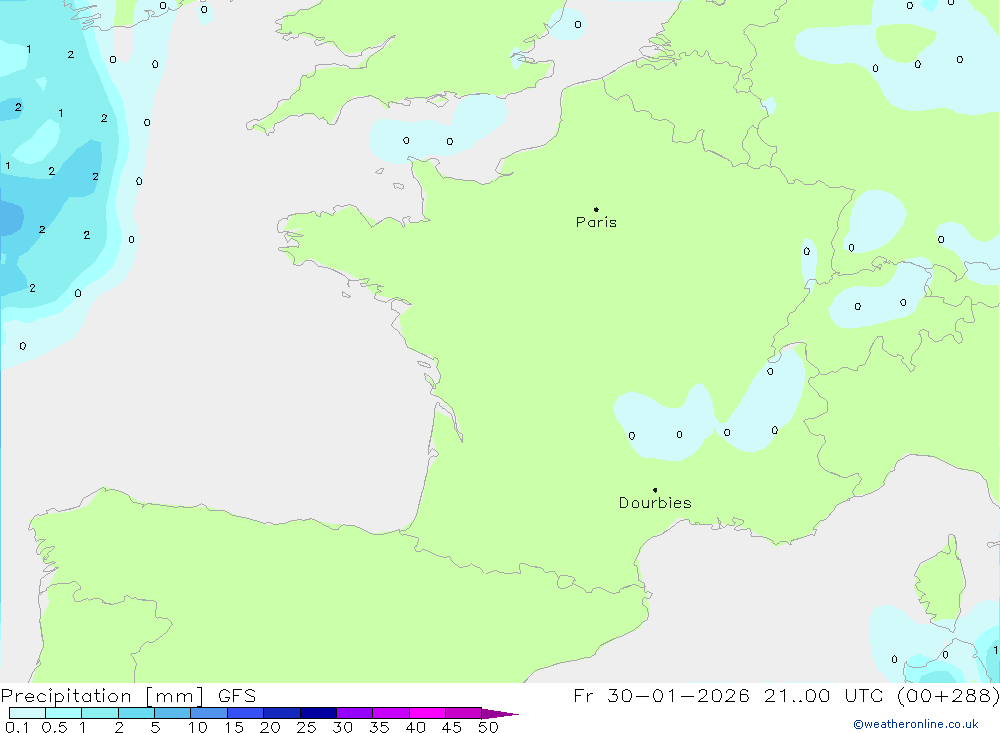Click the '25' legend scale label

(306, 727)
